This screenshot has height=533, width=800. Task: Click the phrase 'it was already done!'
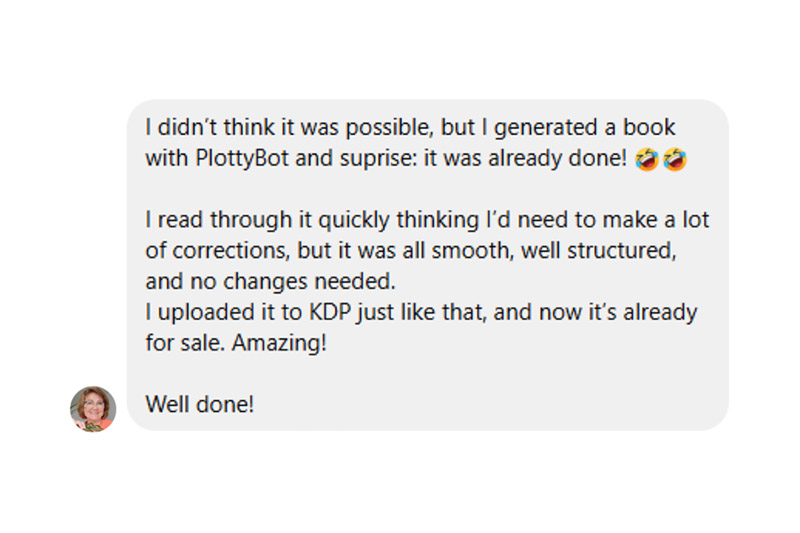click(x=525, y=158)
